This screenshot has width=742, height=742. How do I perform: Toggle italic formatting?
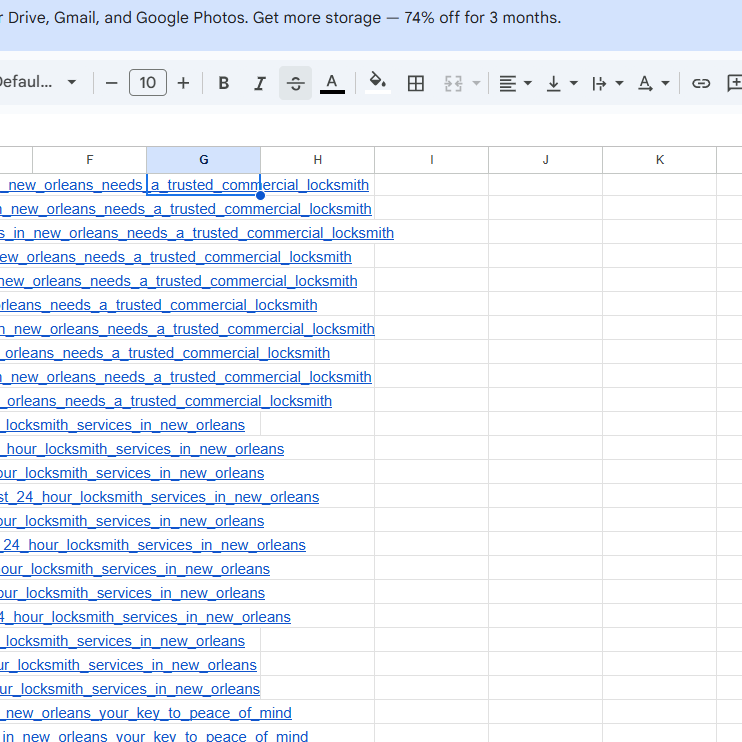coord(260,83)
